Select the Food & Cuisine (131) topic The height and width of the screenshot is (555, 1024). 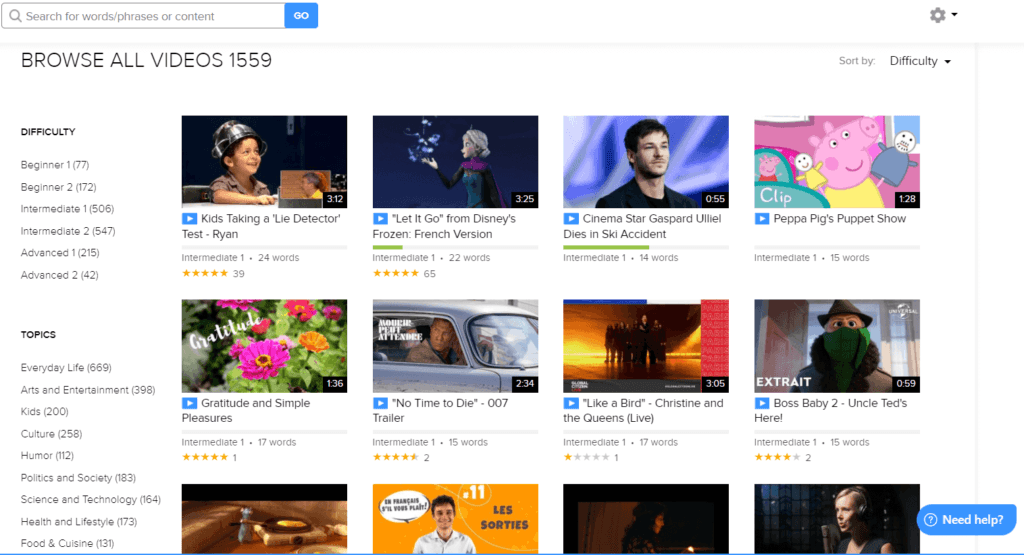point(67,543)
